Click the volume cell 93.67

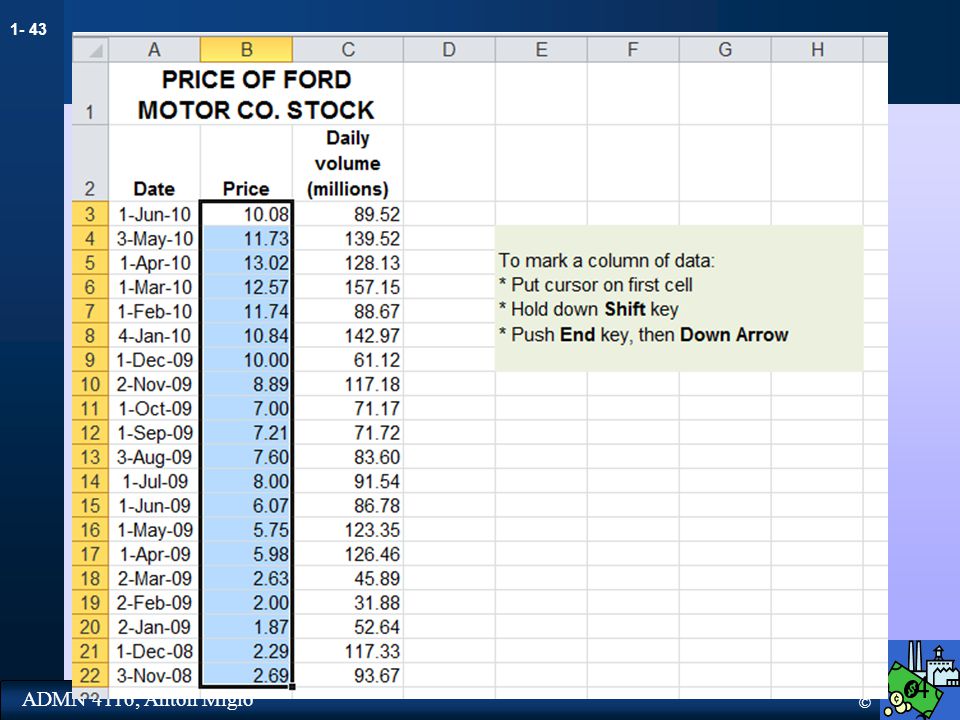(348, 675)
